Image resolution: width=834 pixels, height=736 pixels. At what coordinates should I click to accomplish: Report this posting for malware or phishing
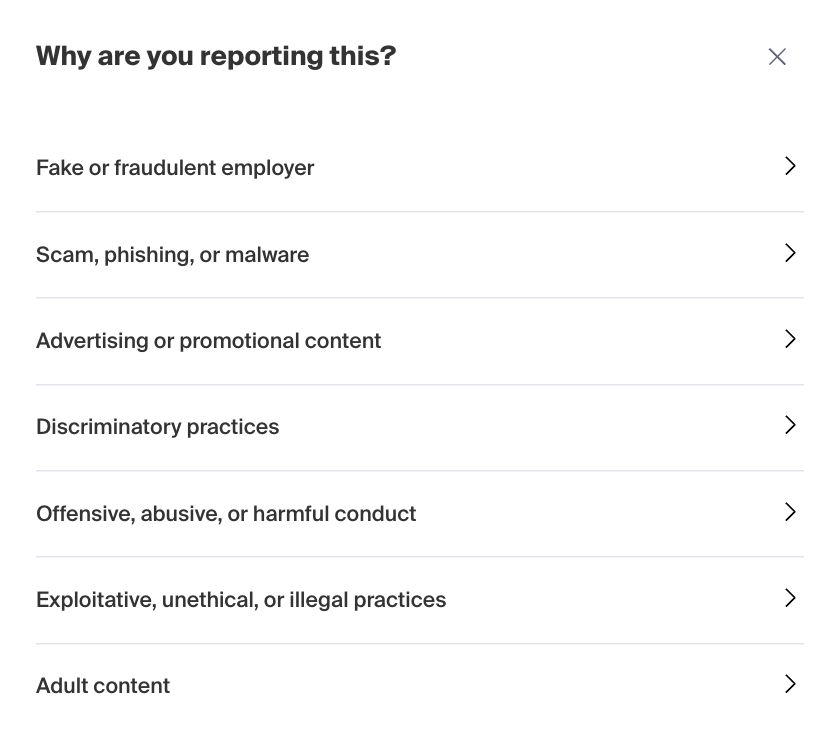(x=172, y=254)
